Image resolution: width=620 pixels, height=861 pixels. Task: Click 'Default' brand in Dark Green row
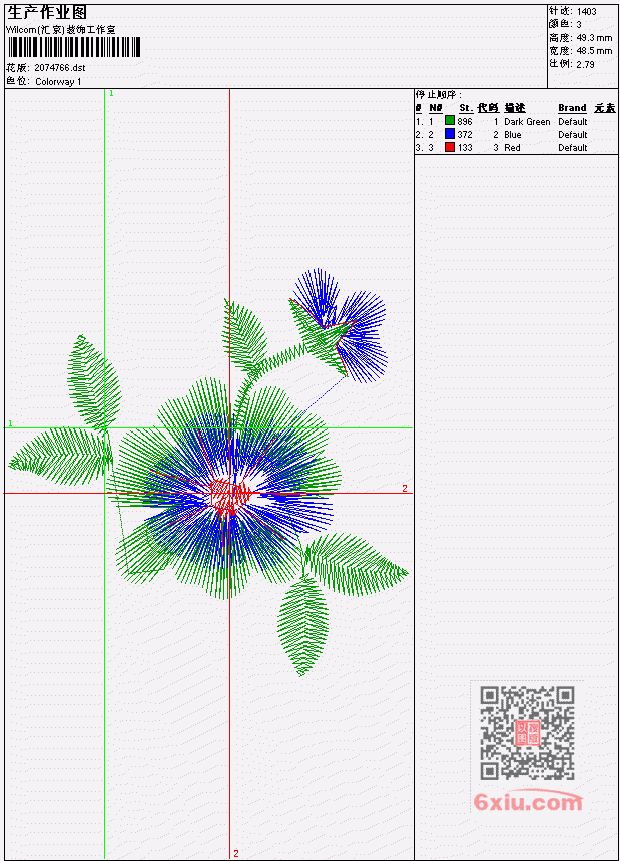[x=572, y=121]
